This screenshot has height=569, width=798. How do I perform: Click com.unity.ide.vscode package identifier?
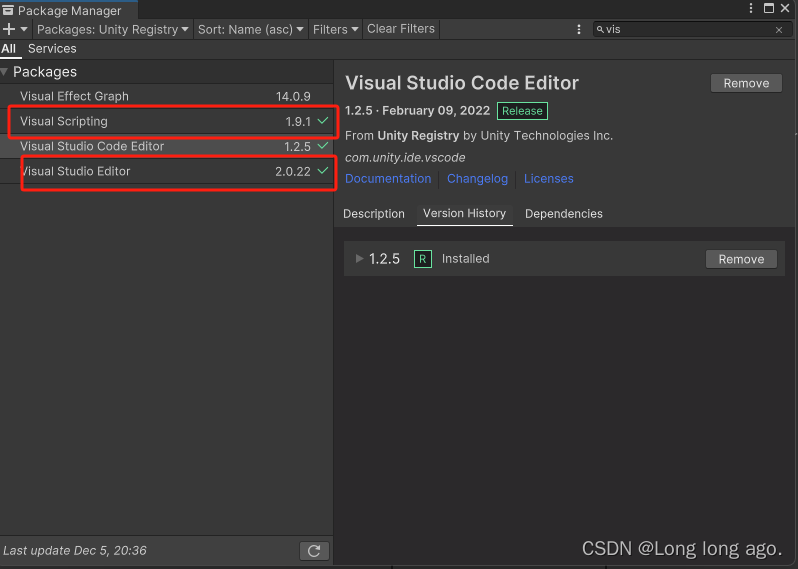[405, 158]
